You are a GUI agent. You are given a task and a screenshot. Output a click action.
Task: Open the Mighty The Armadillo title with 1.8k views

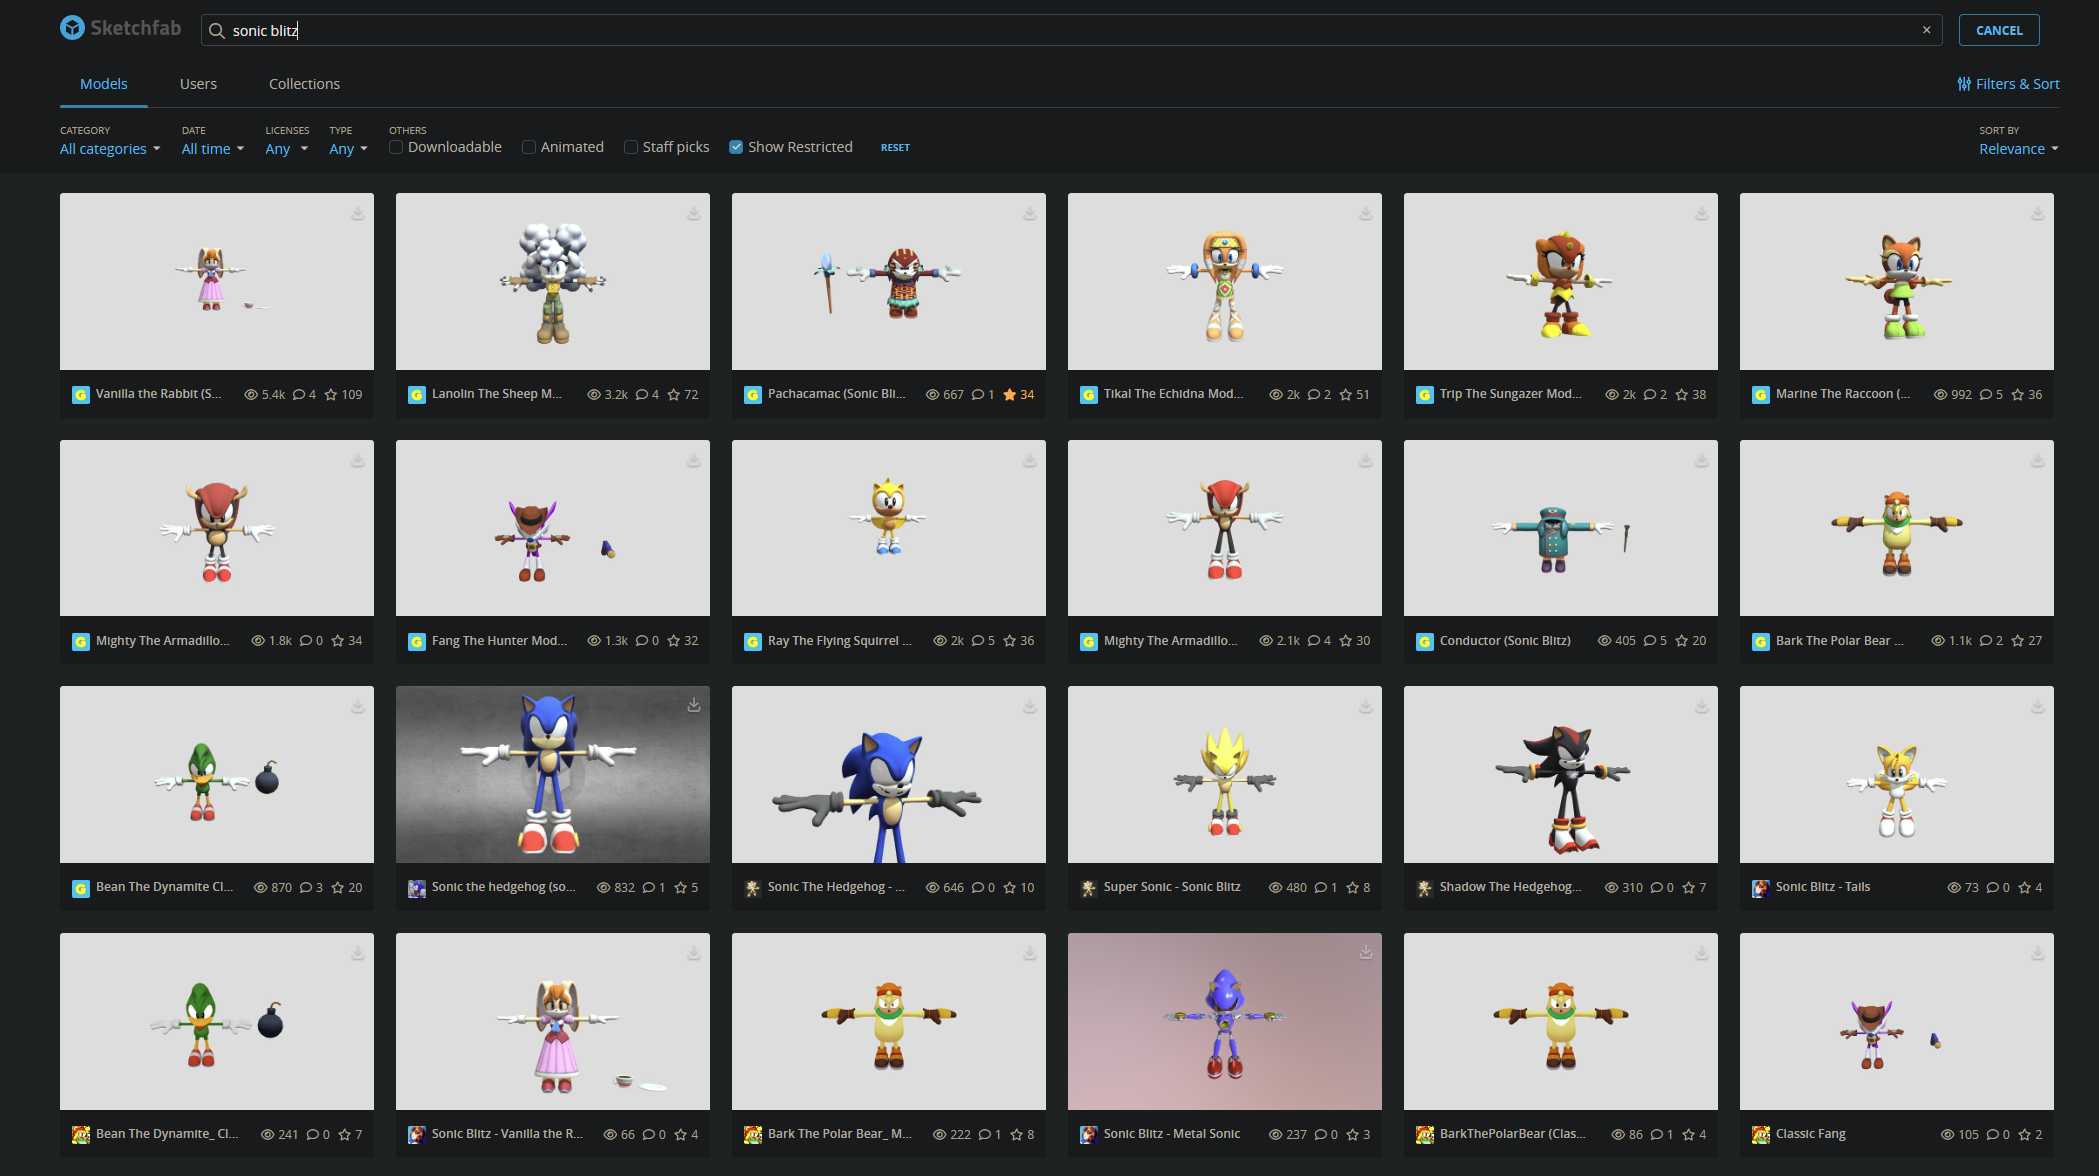163,641
